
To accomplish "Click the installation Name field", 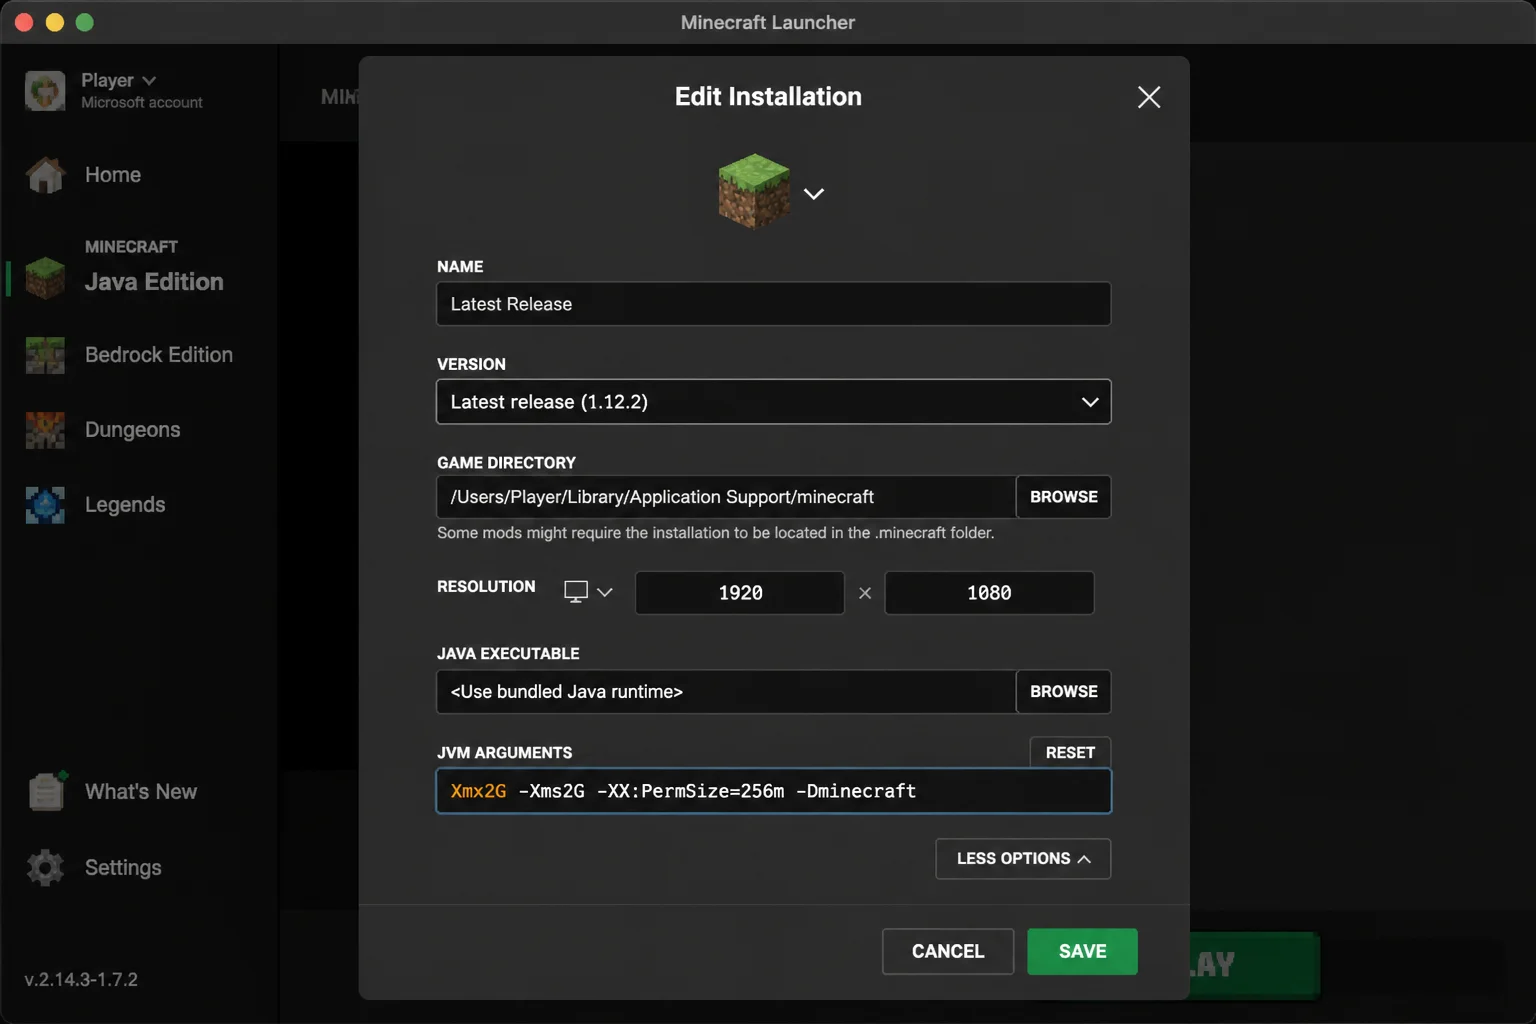I will coord(774,304).
